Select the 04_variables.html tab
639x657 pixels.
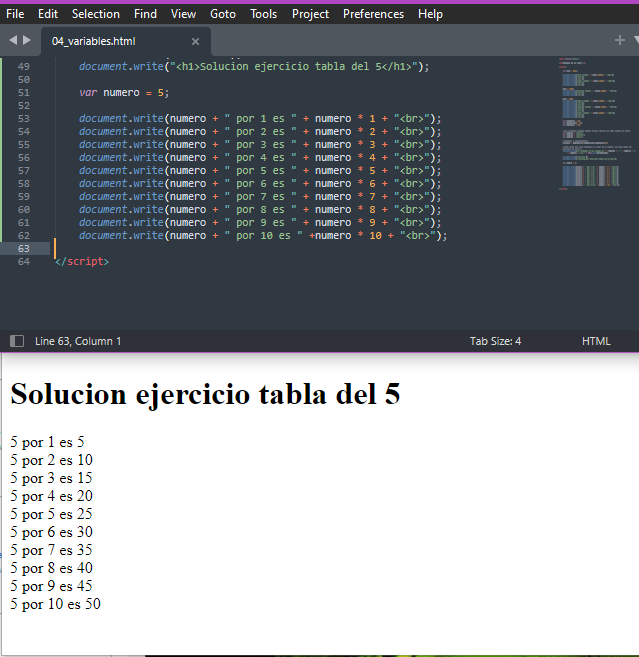(x=126, y=41)
